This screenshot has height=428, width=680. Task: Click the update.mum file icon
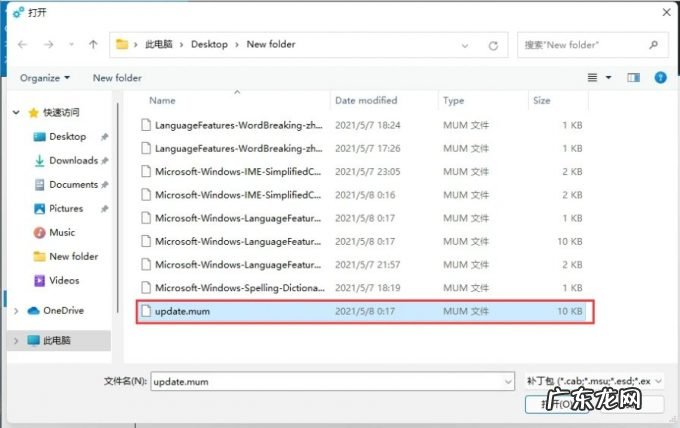pos(146,310)
